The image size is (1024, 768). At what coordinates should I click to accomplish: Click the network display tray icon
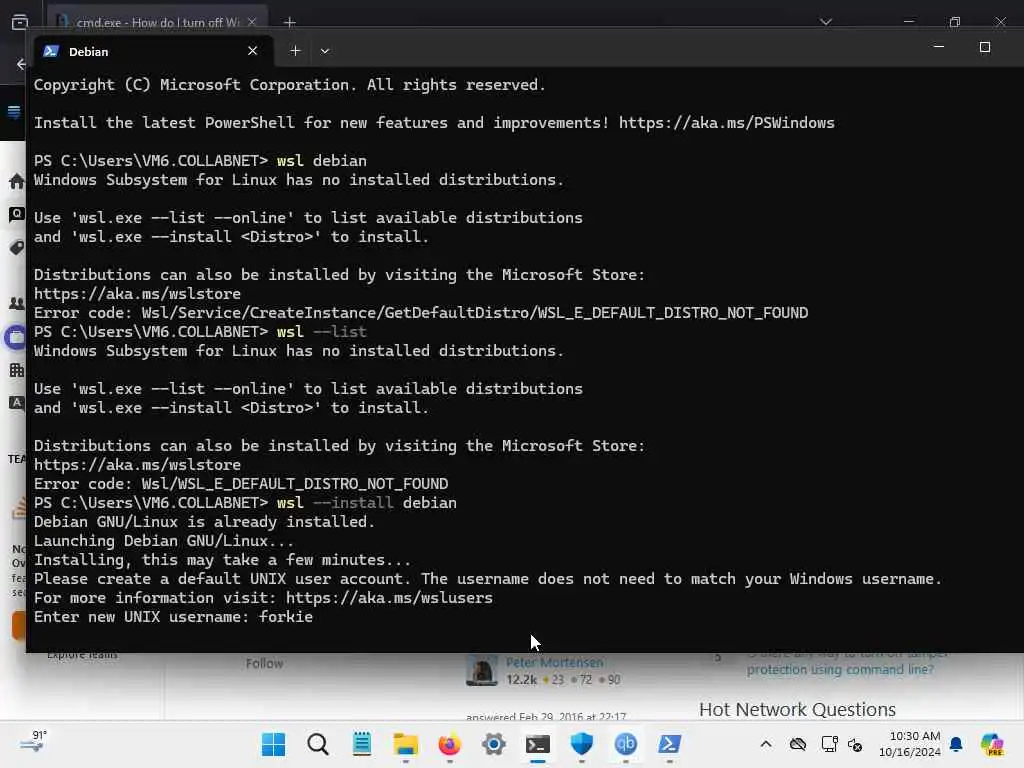tap(829, 744)
